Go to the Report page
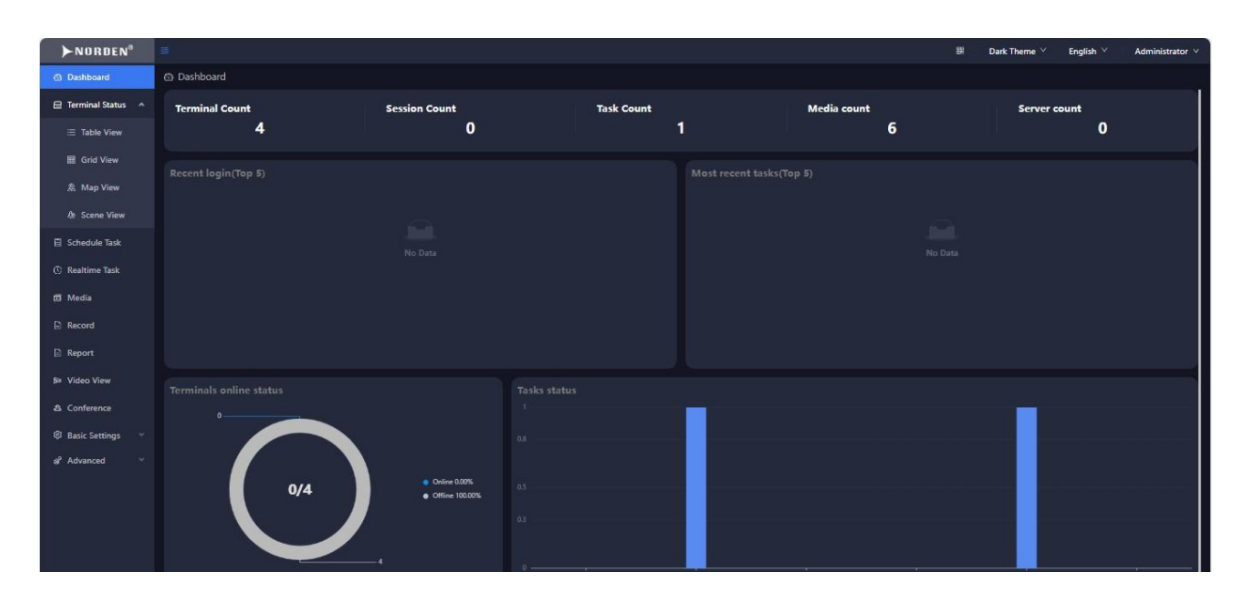 point(80,353)
